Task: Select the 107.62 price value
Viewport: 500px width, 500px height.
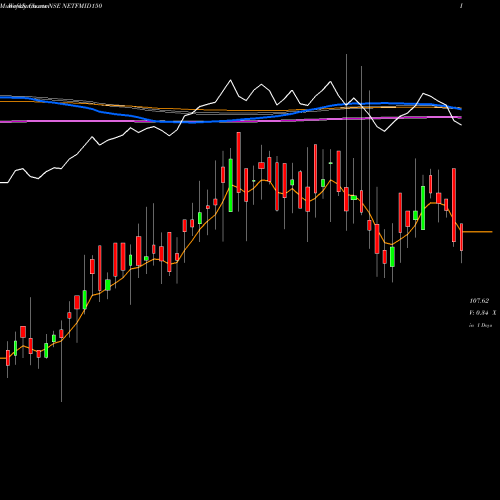Action: point(479,301)
